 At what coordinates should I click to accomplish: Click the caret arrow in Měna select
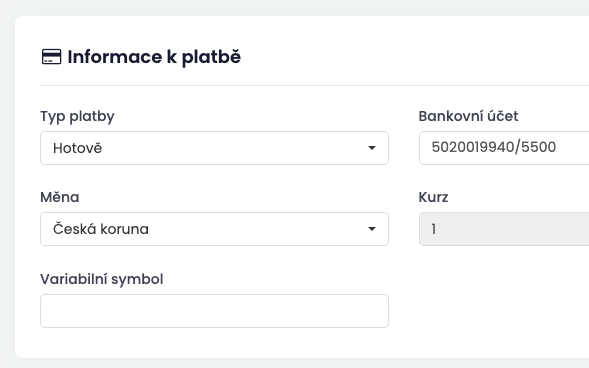click(372, 229)
